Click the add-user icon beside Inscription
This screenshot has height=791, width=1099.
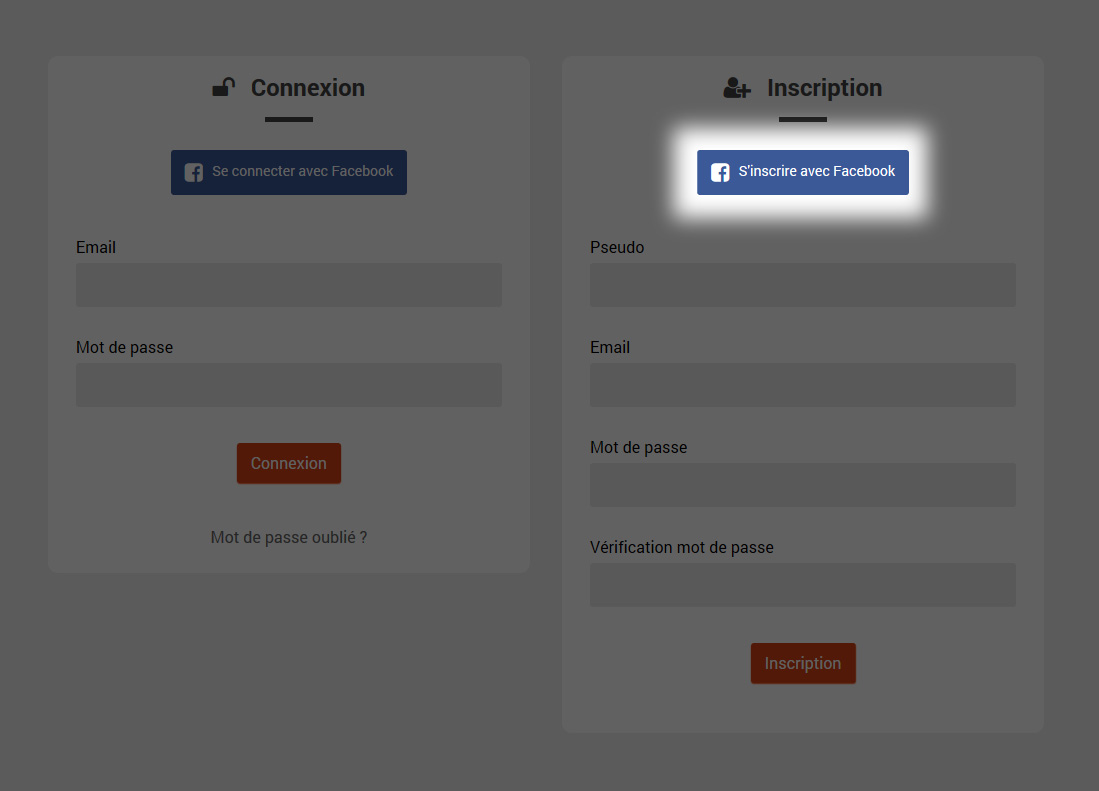click(736, 88)
